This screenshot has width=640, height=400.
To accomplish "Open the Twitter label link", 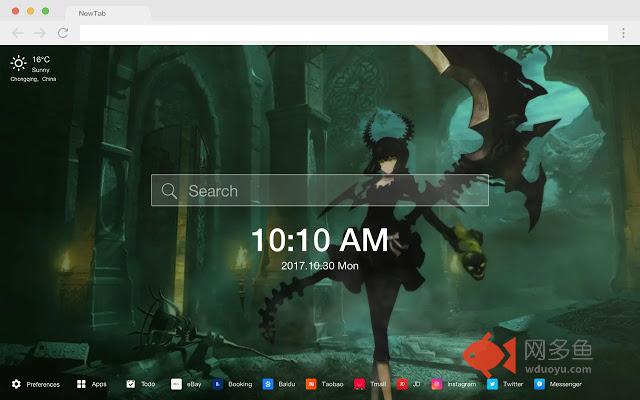I will tap(513, 384).
